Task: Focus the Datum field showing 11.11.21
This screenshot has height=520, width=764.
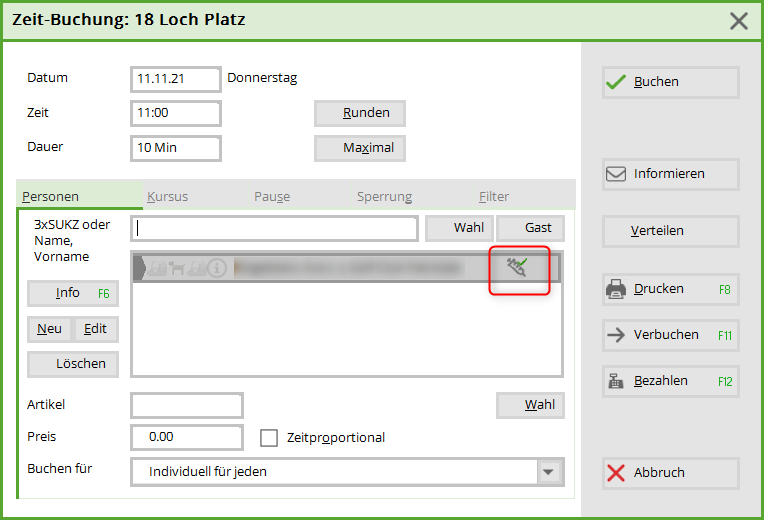Action: [x=176, y=79]
